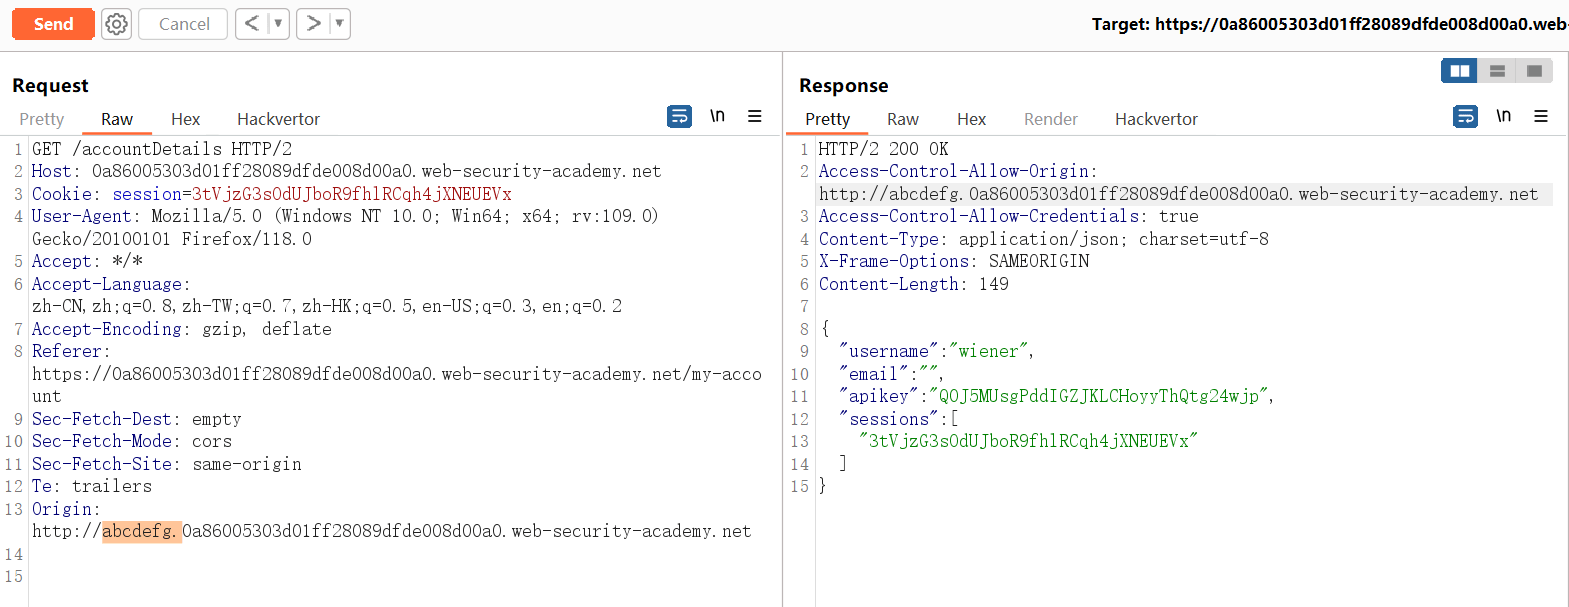The width and height of the screenshot is (1569, 607).
Task: Open the Response panel hamburger options menu
Action: [x=1541, y=117]
